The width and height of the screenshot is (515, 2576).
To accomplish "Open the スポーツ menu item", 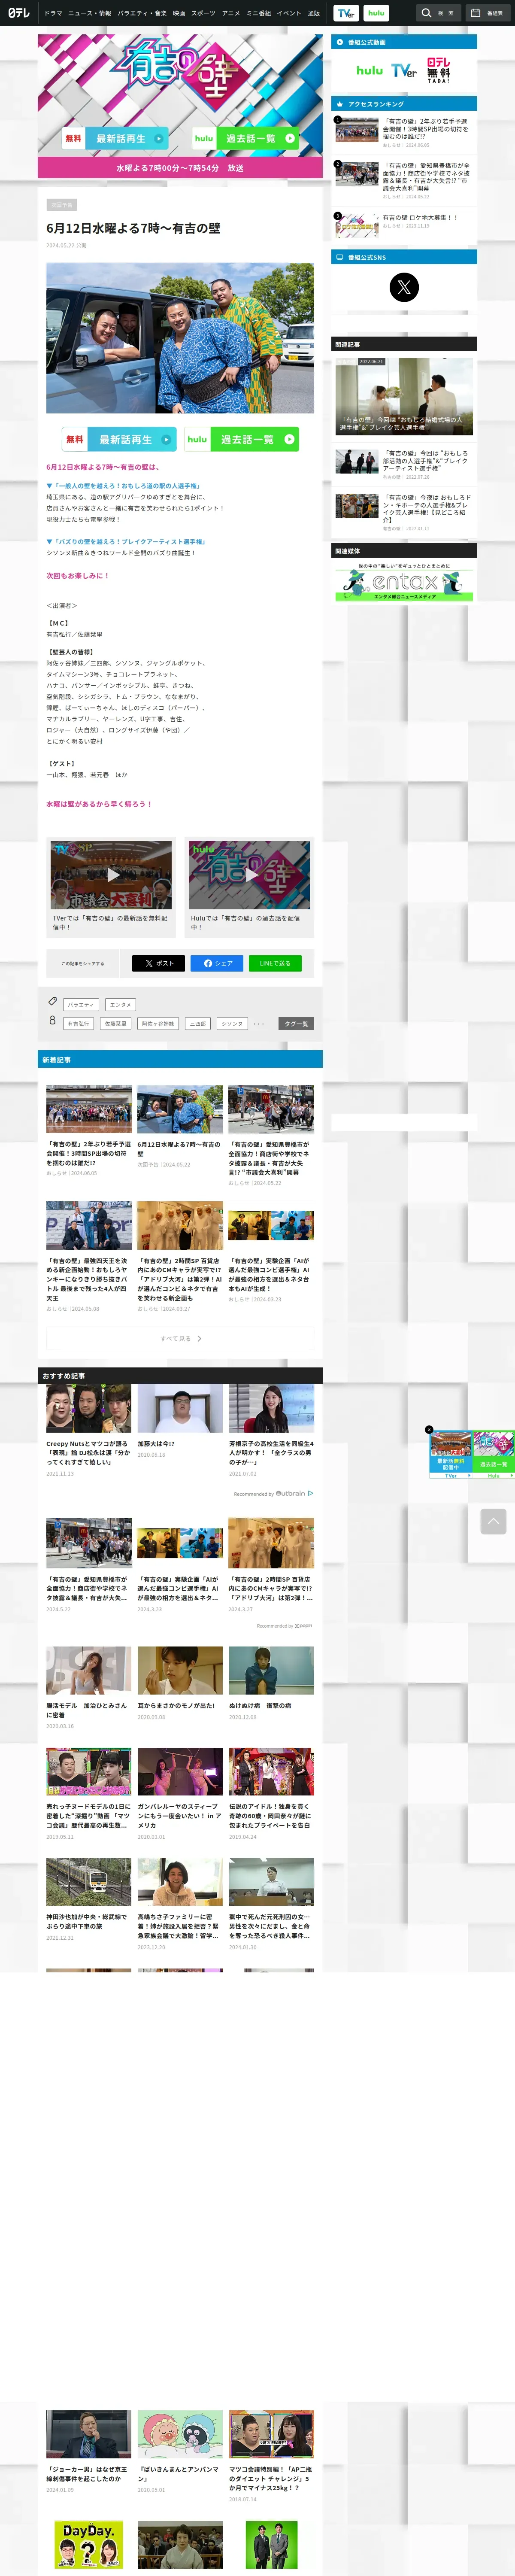I will 203,13.
